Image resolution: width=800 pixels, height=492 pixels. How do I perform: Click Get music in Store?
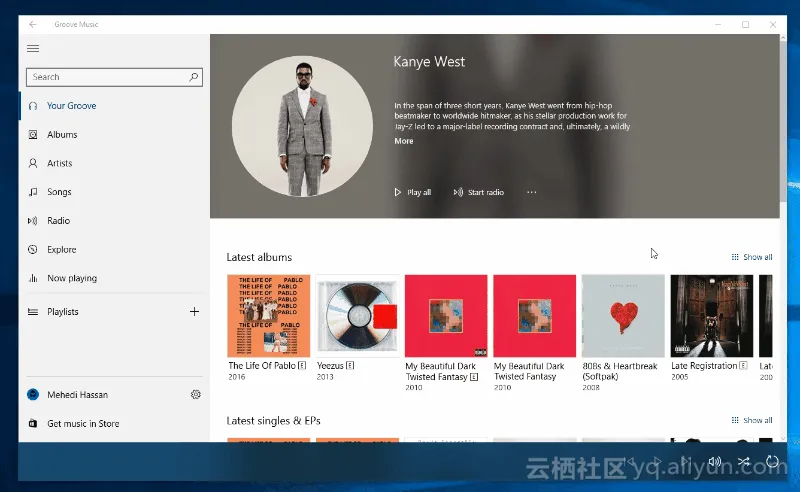[x=83, y=424]
